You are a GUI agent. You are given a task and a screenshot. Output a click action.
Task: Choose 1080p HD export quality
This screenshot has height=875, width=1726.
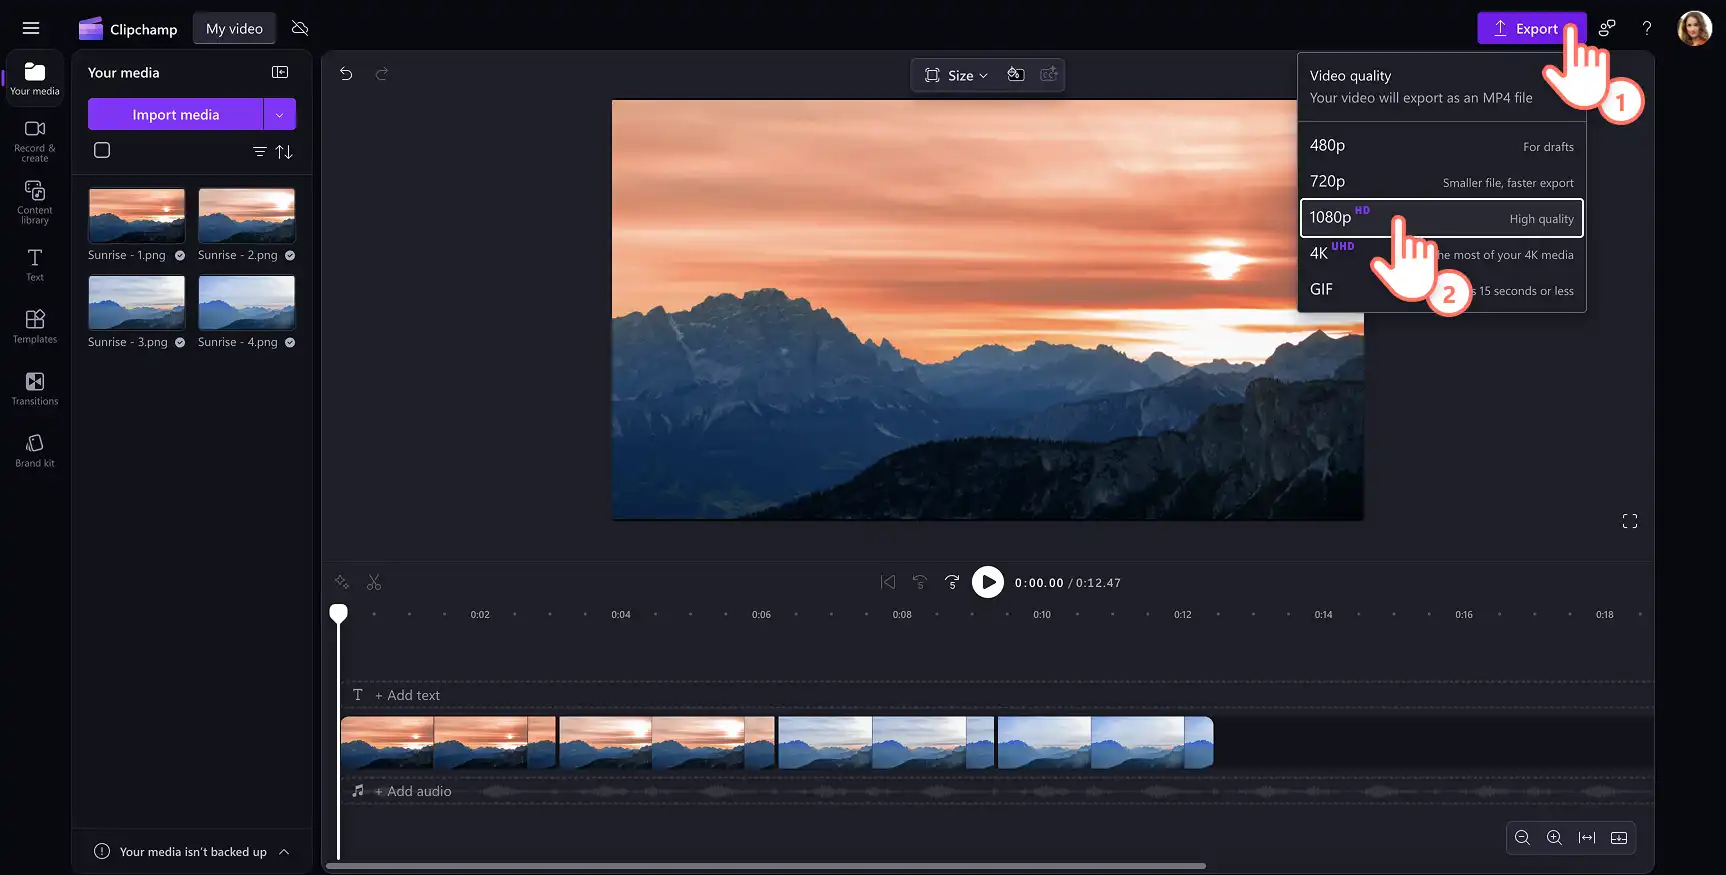pyautogui.click(x=1442, y=218)
